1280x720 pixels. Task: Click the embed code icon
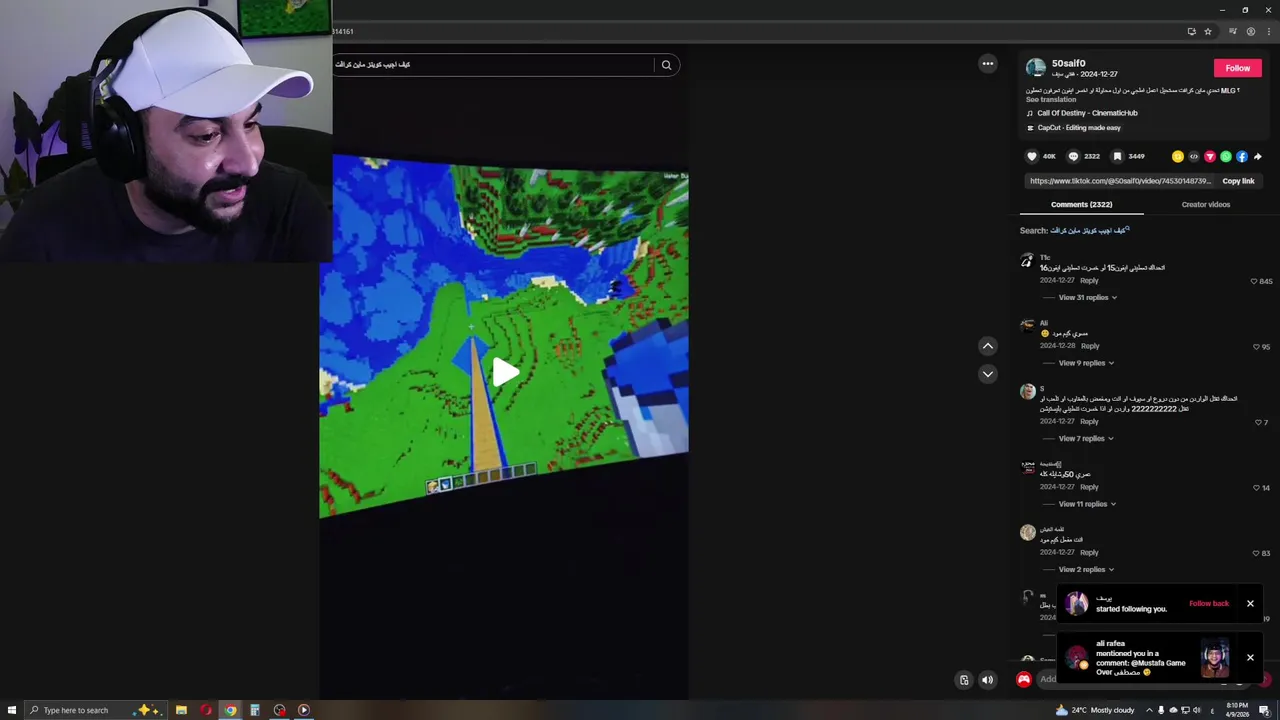(x=1194, y=157)
